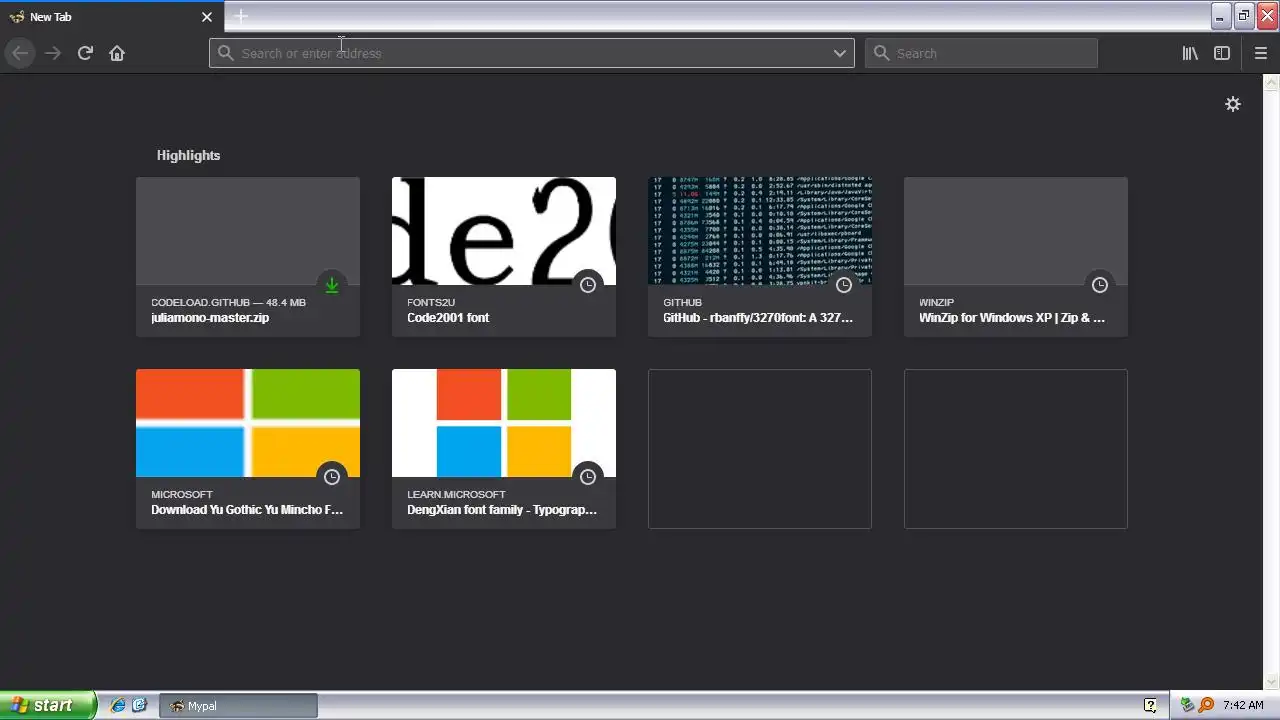Open the hamburger application menu
This screenshot has height=720, width=1280.
(1261, 53)
